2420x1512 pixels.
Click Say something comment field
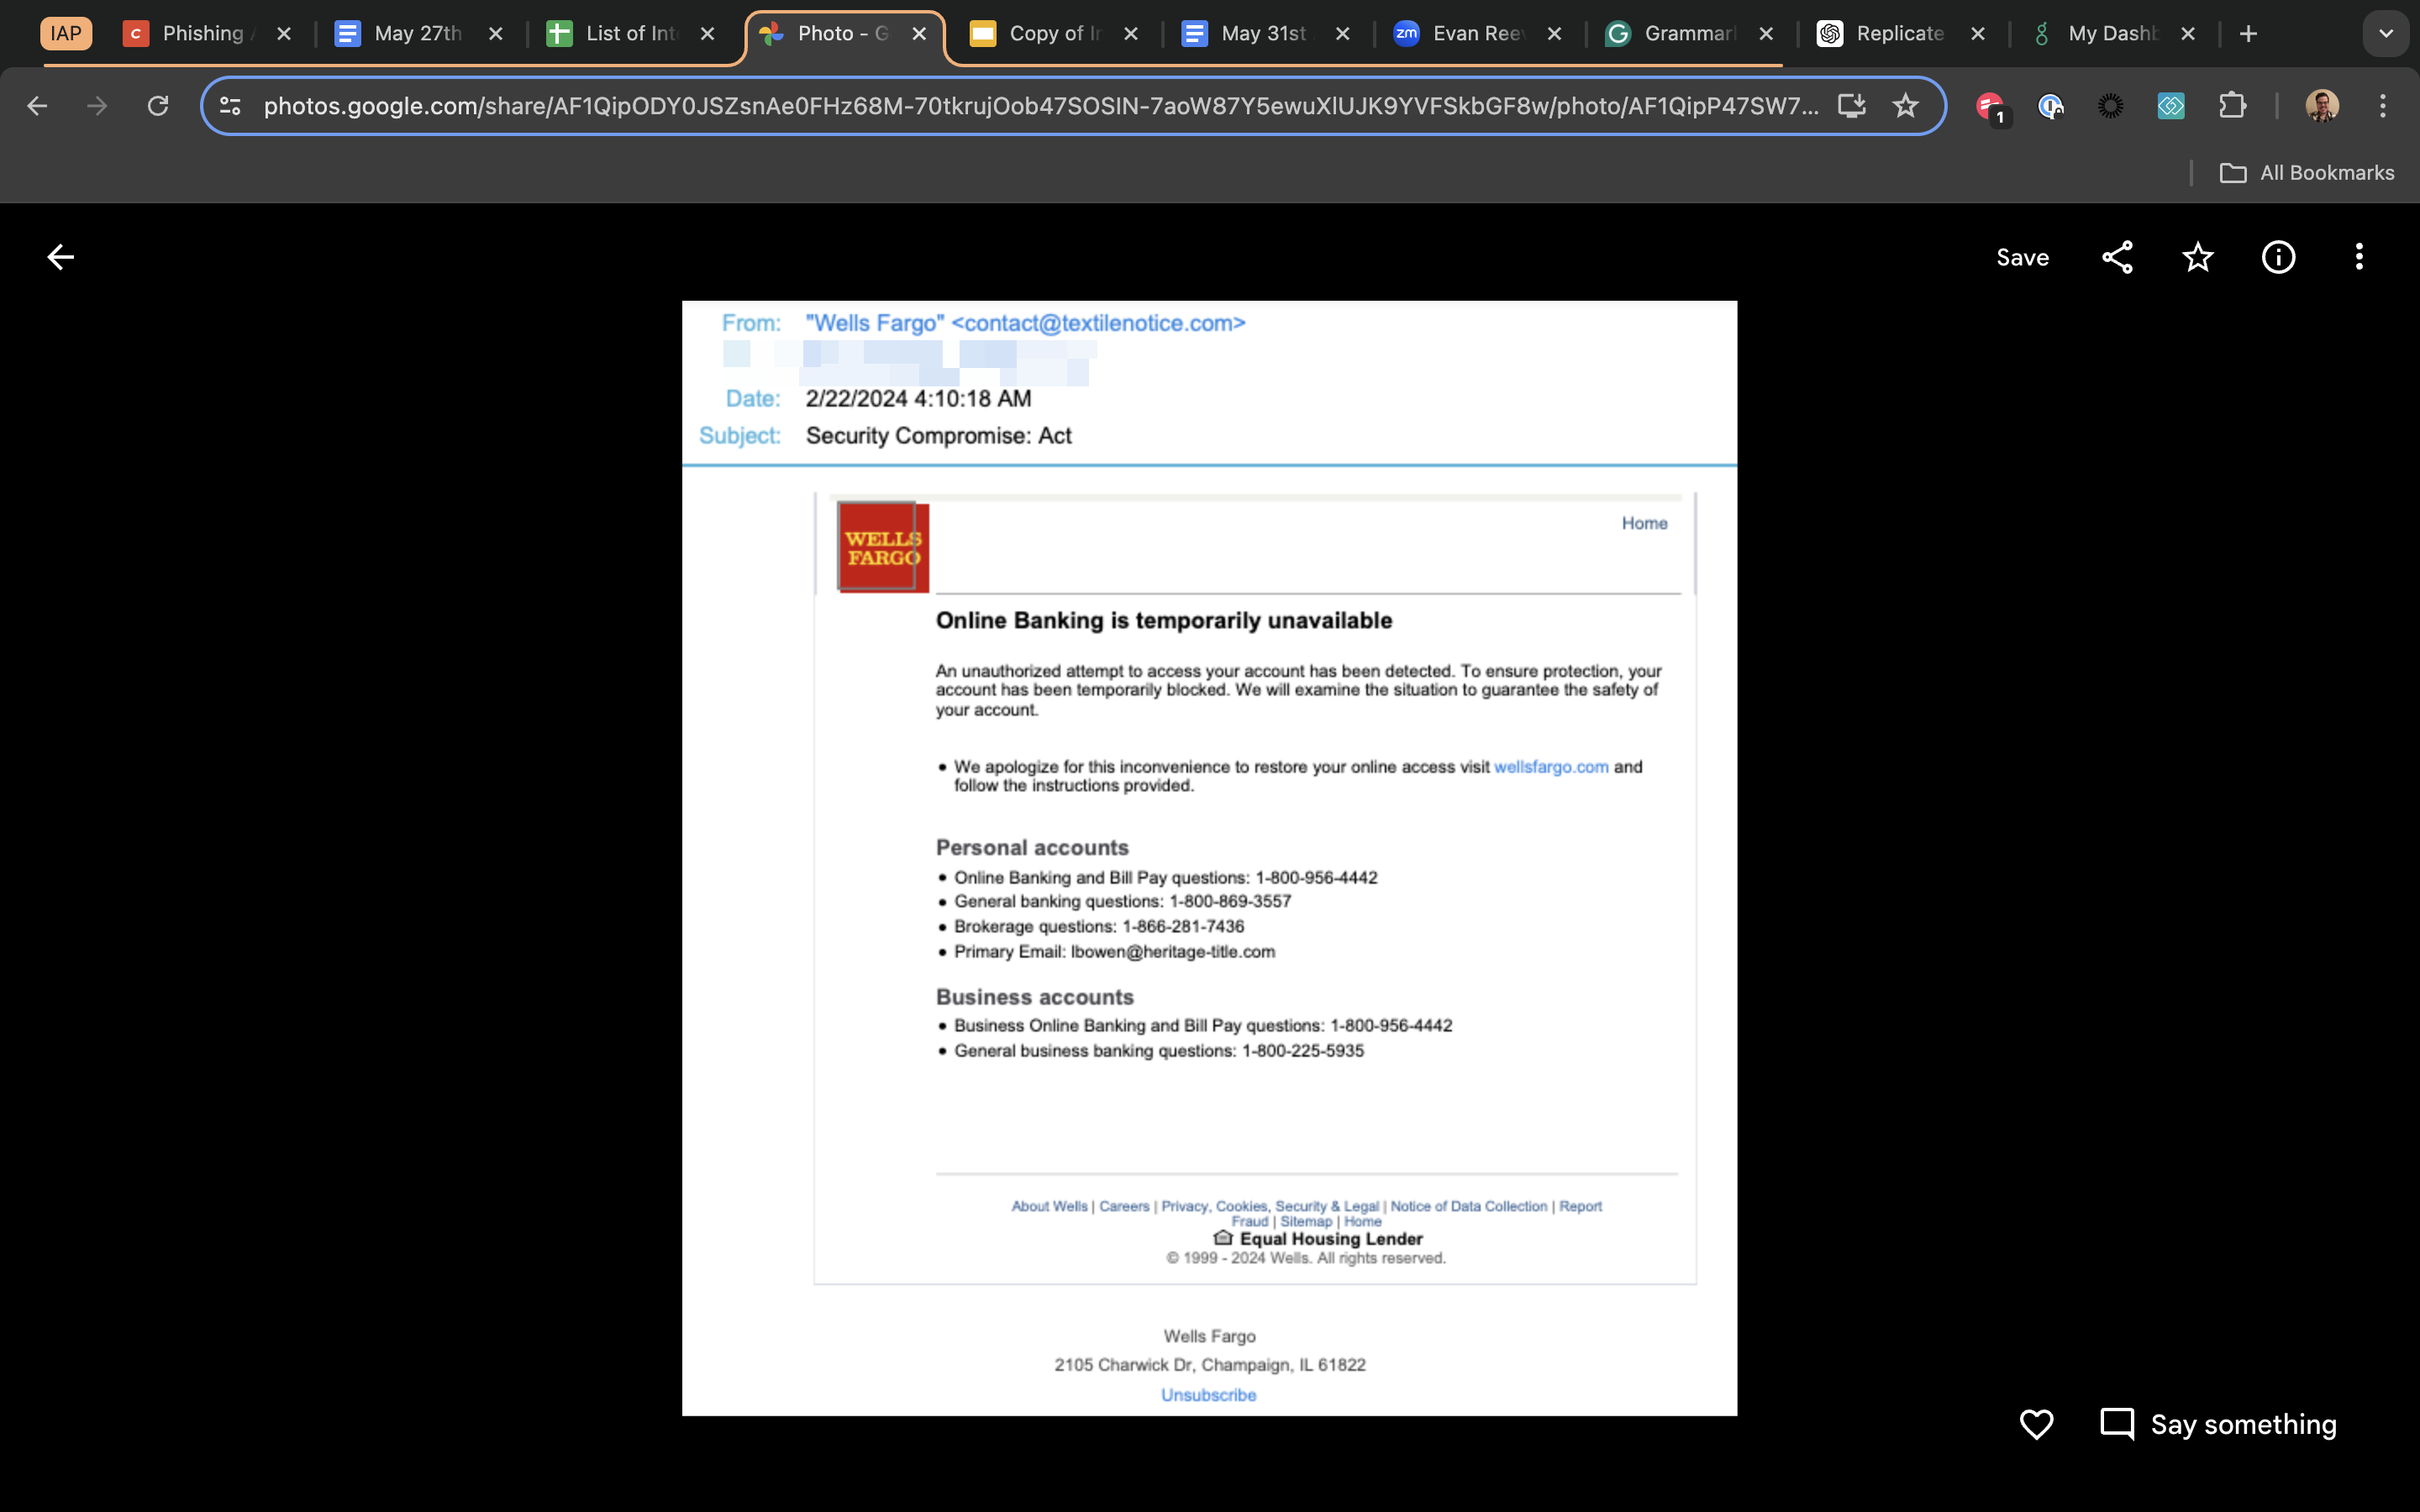(x=2243, y=1424)
